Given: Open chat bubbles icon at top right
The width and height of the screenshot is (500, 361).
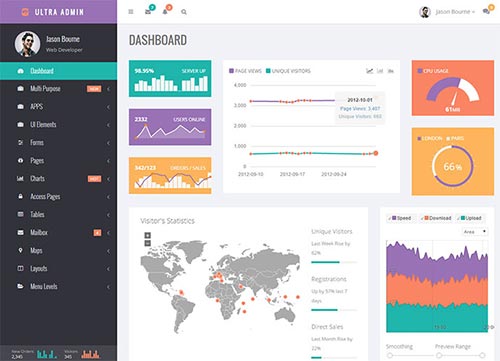Looking at the screenshot, I should [x=486, y=12].
